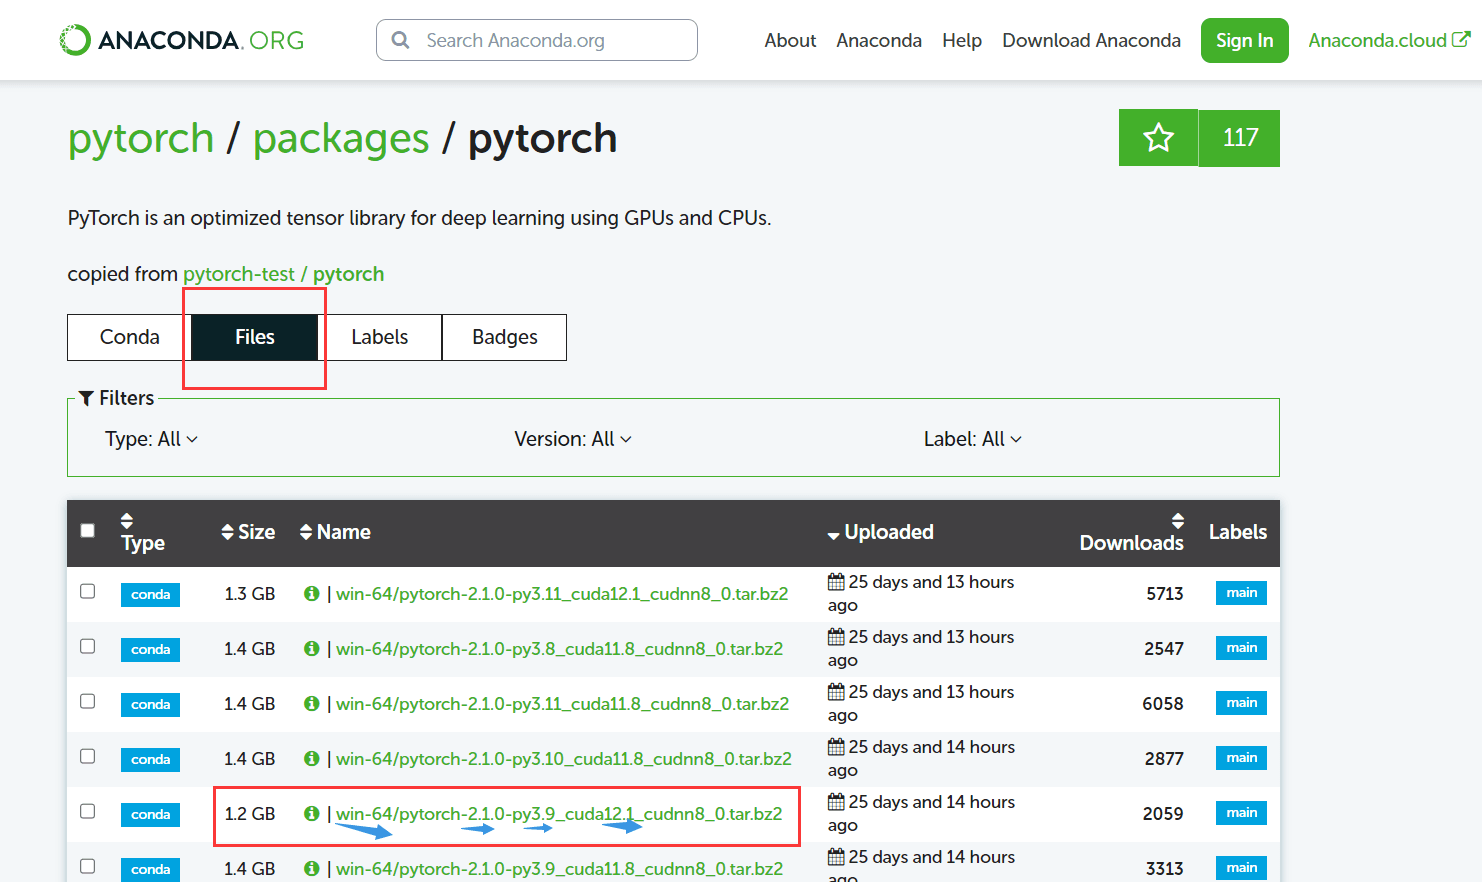Viewport: 1482px width, 882px height.
Task: Check the py3.9_cuda12.1 file row
Action: point(88,811)
